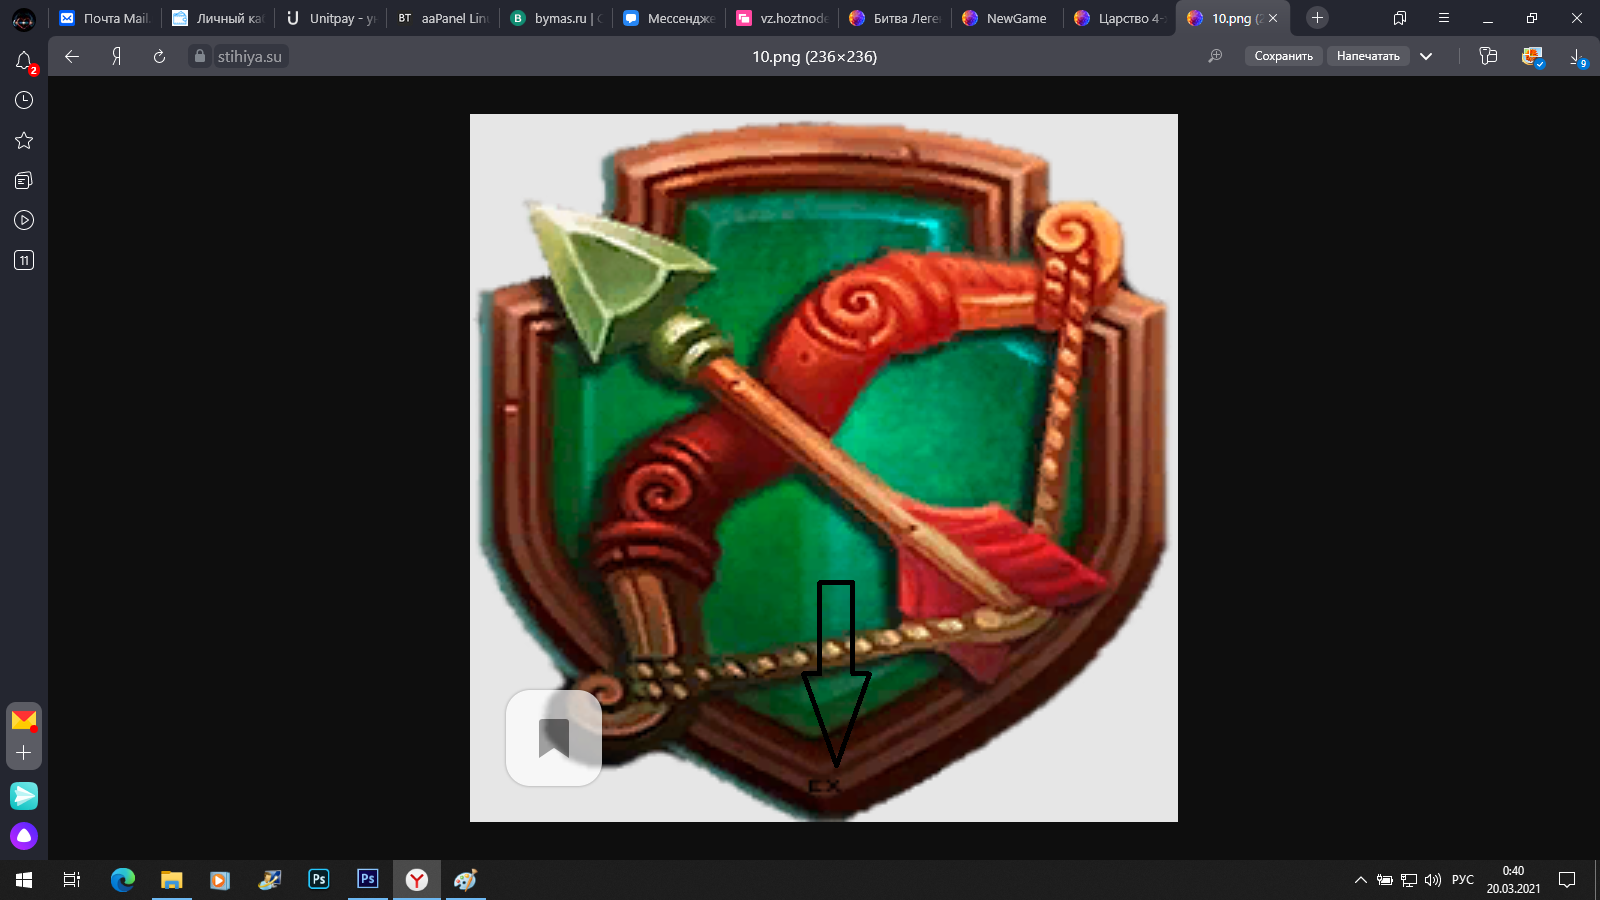The width and height of the screenshot is (1600, 900).
Task: Focus Yandex Browser on the taskbar
Action: click(417, 880)
